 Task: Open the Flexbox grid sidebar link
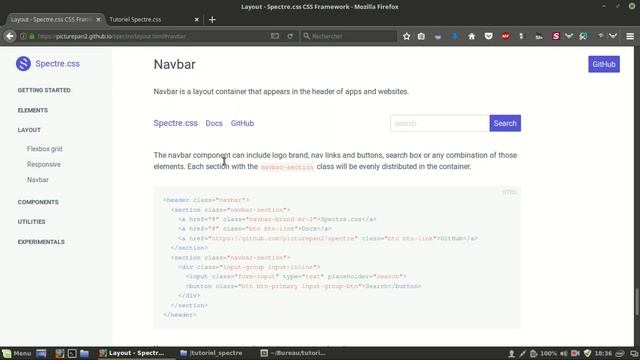[44, 149]
